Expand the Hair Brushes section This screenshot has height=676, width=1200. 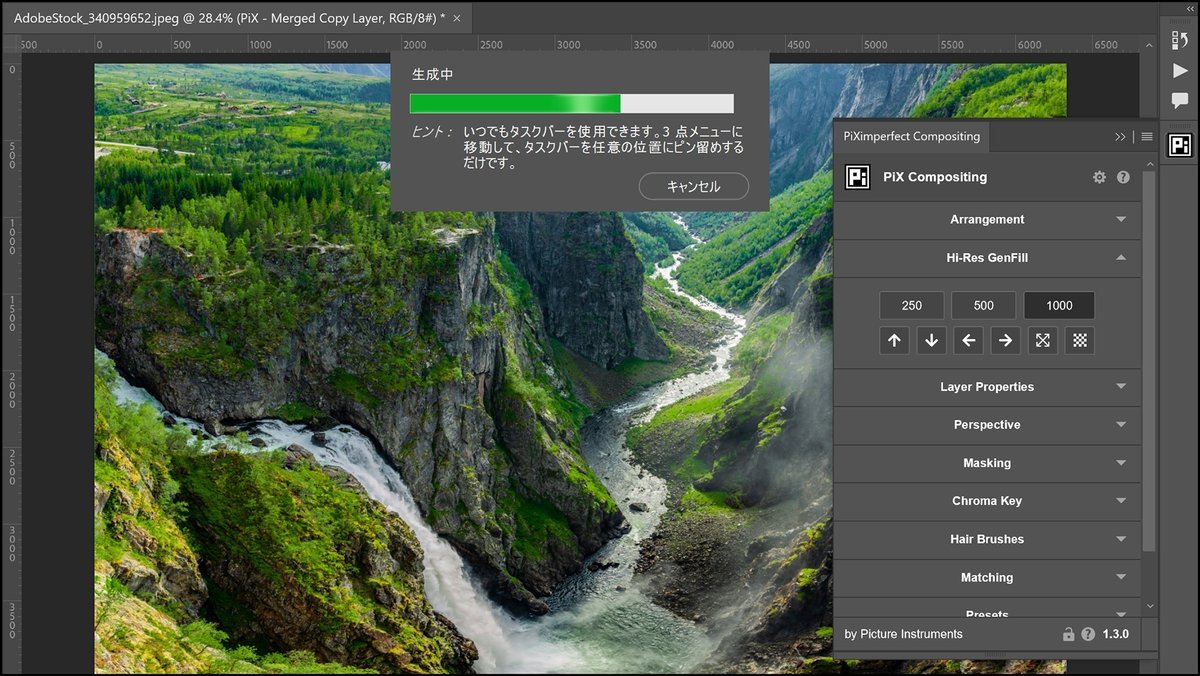(x=987, y=539)
